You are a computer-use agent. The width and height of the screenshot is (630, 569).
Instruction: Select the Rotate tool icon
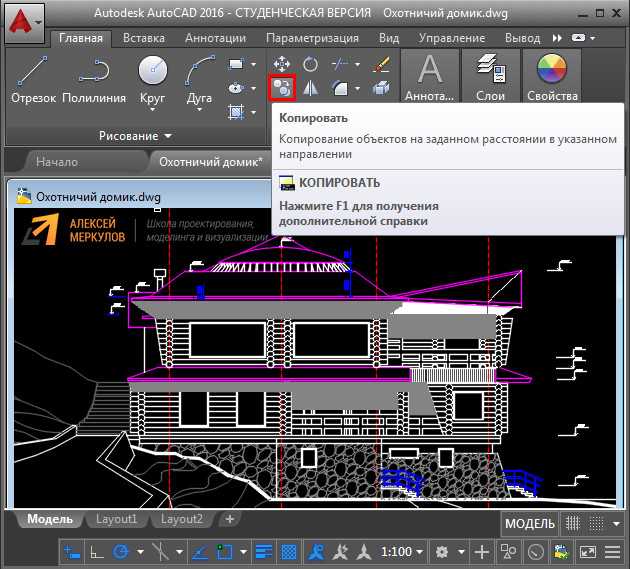pos(310,63)
